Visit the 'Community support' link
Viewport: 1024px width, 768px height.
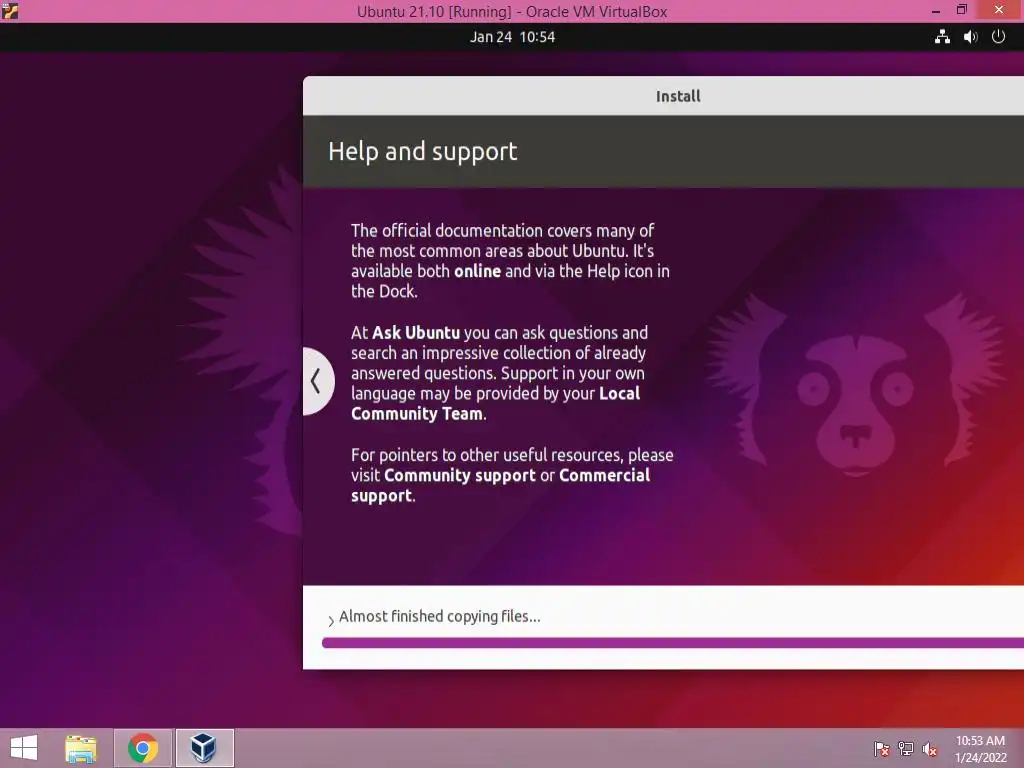point(460,475)
